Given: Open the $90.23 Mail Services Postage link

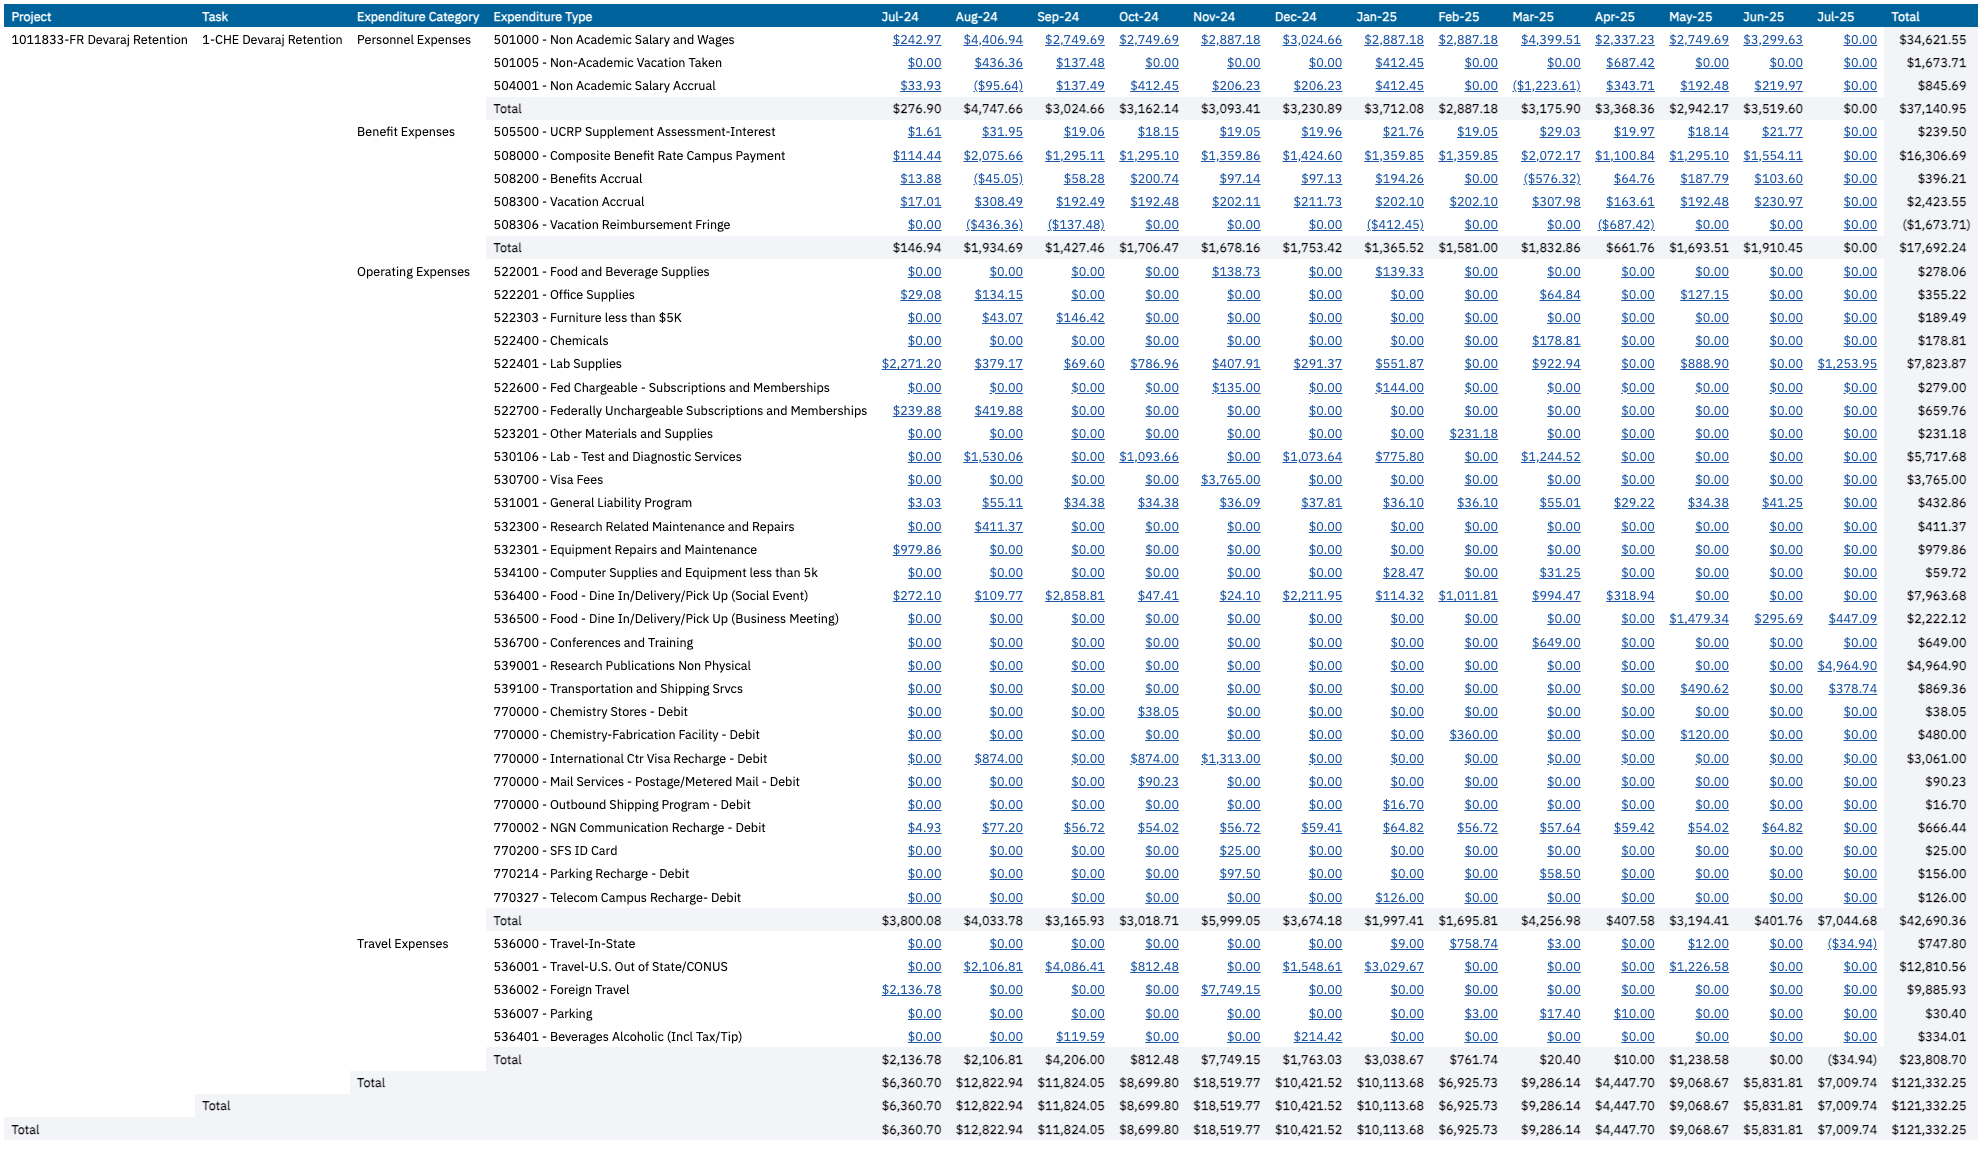Looking at the screenshot, I should coord(1158,782).
